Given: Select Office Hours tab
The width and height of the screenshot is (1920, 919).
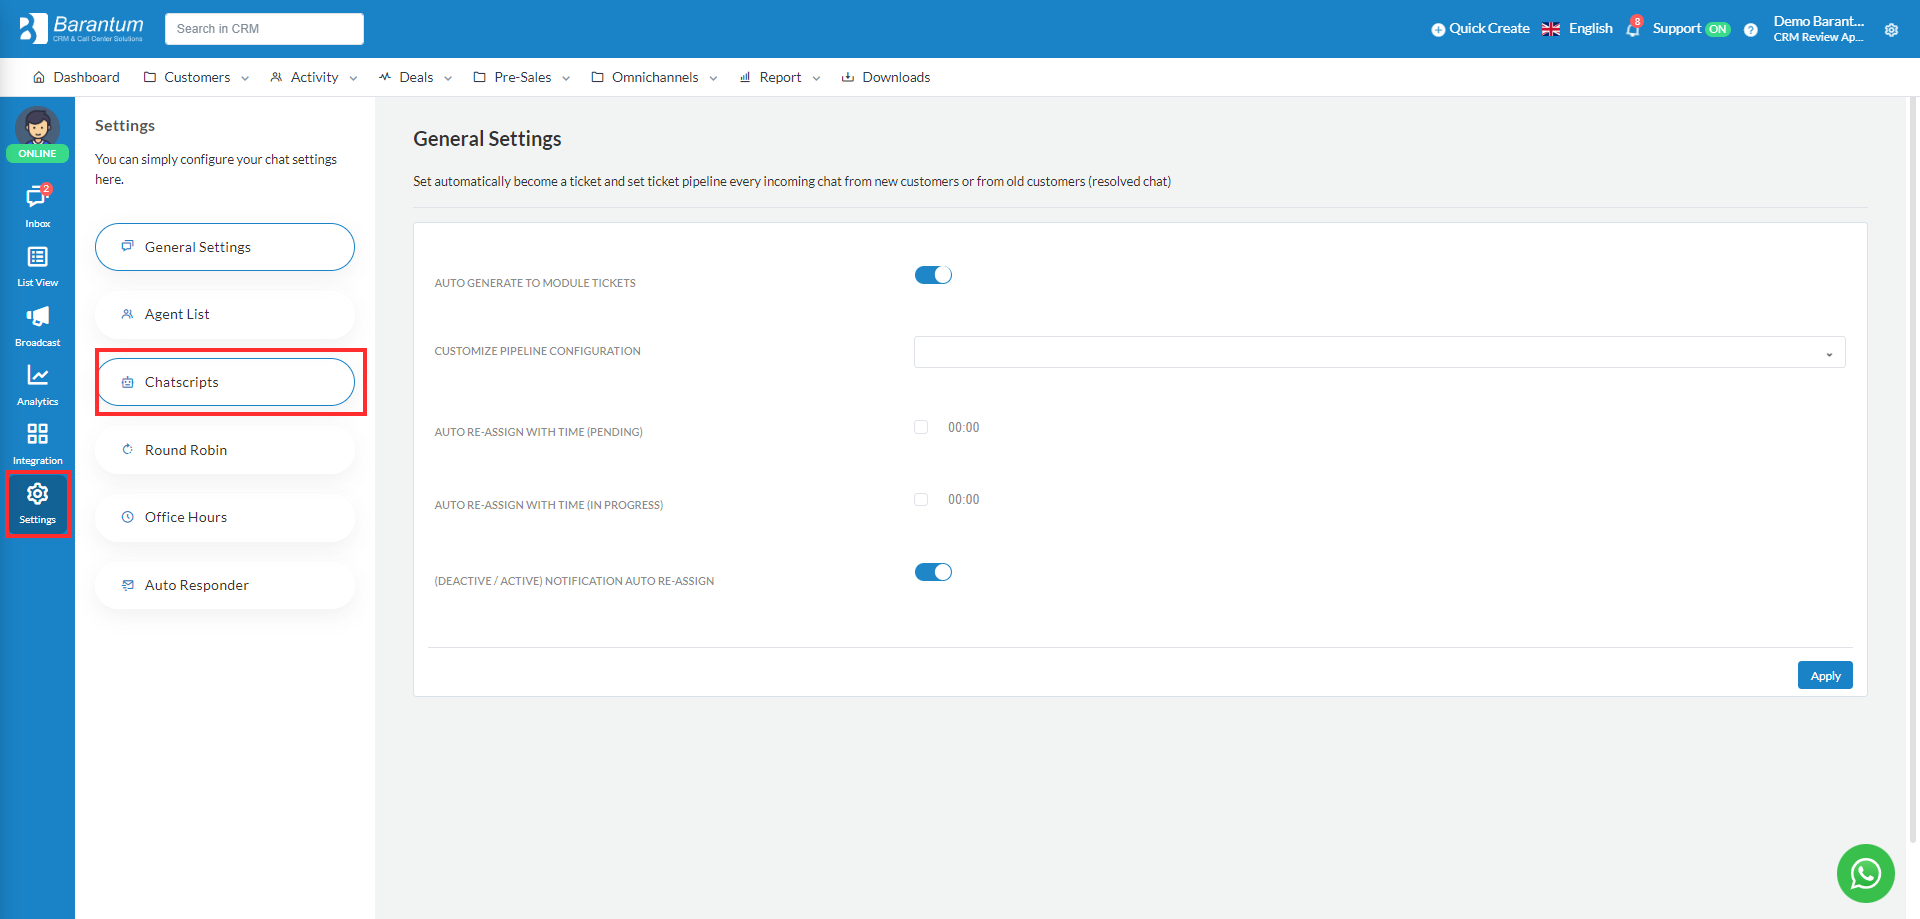Looking at the screenshot, I should tap(225, 517).
